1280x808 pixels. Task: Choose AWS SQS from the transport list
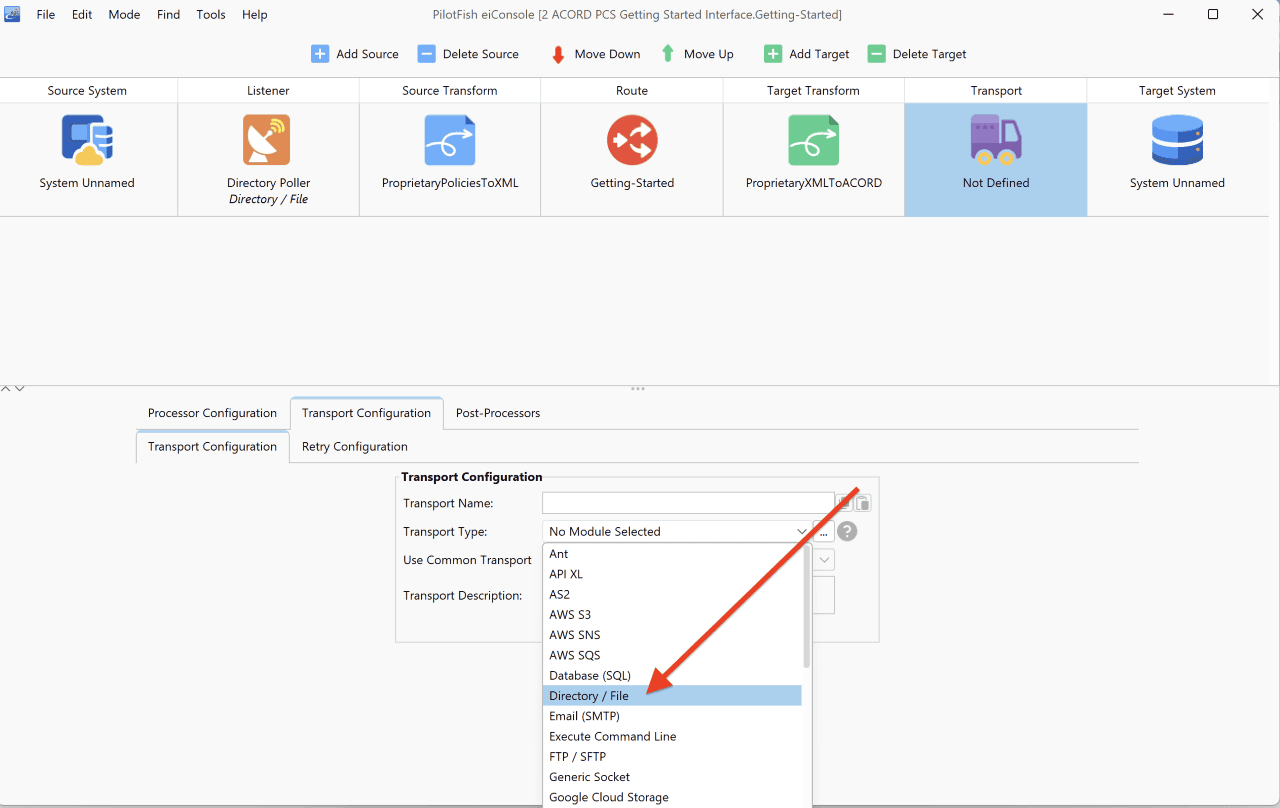click(672, 655)
